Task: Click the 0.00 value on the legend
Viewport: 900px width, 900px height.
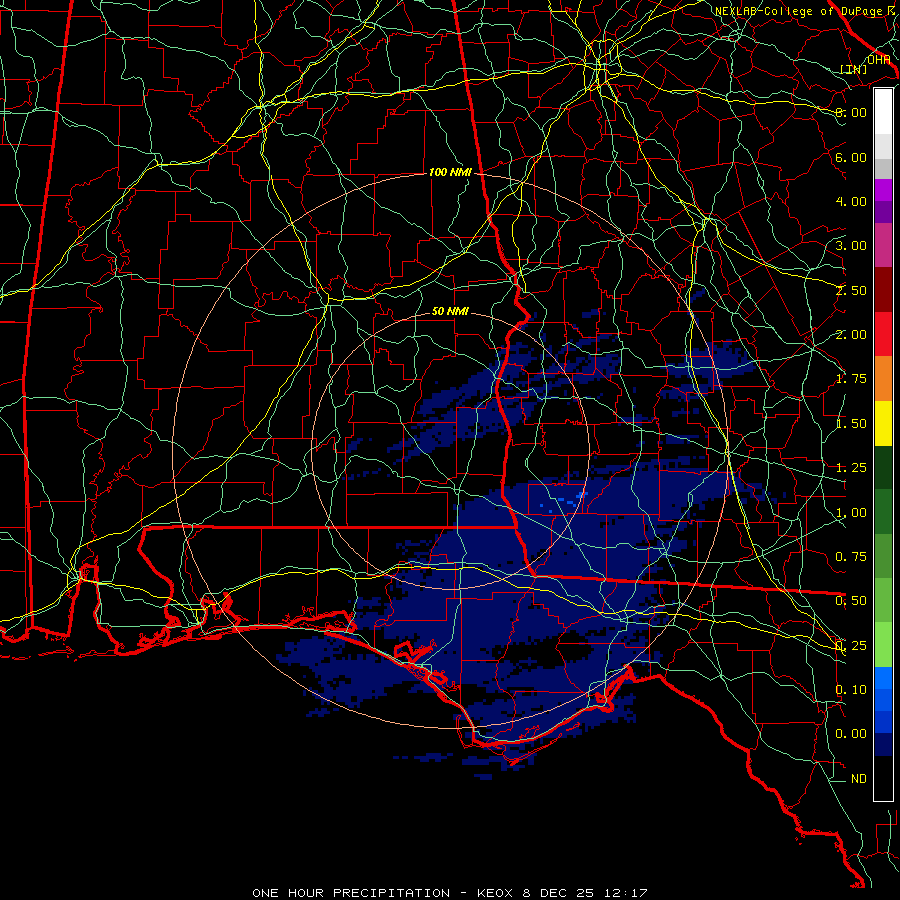Action: [851, 734]
